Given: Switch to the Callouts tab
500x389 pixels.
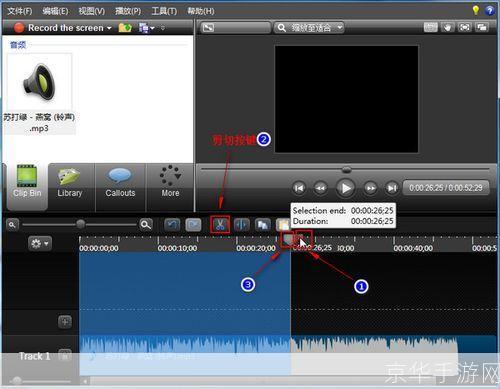Looking at the screenshot, I should pos(120,182).
